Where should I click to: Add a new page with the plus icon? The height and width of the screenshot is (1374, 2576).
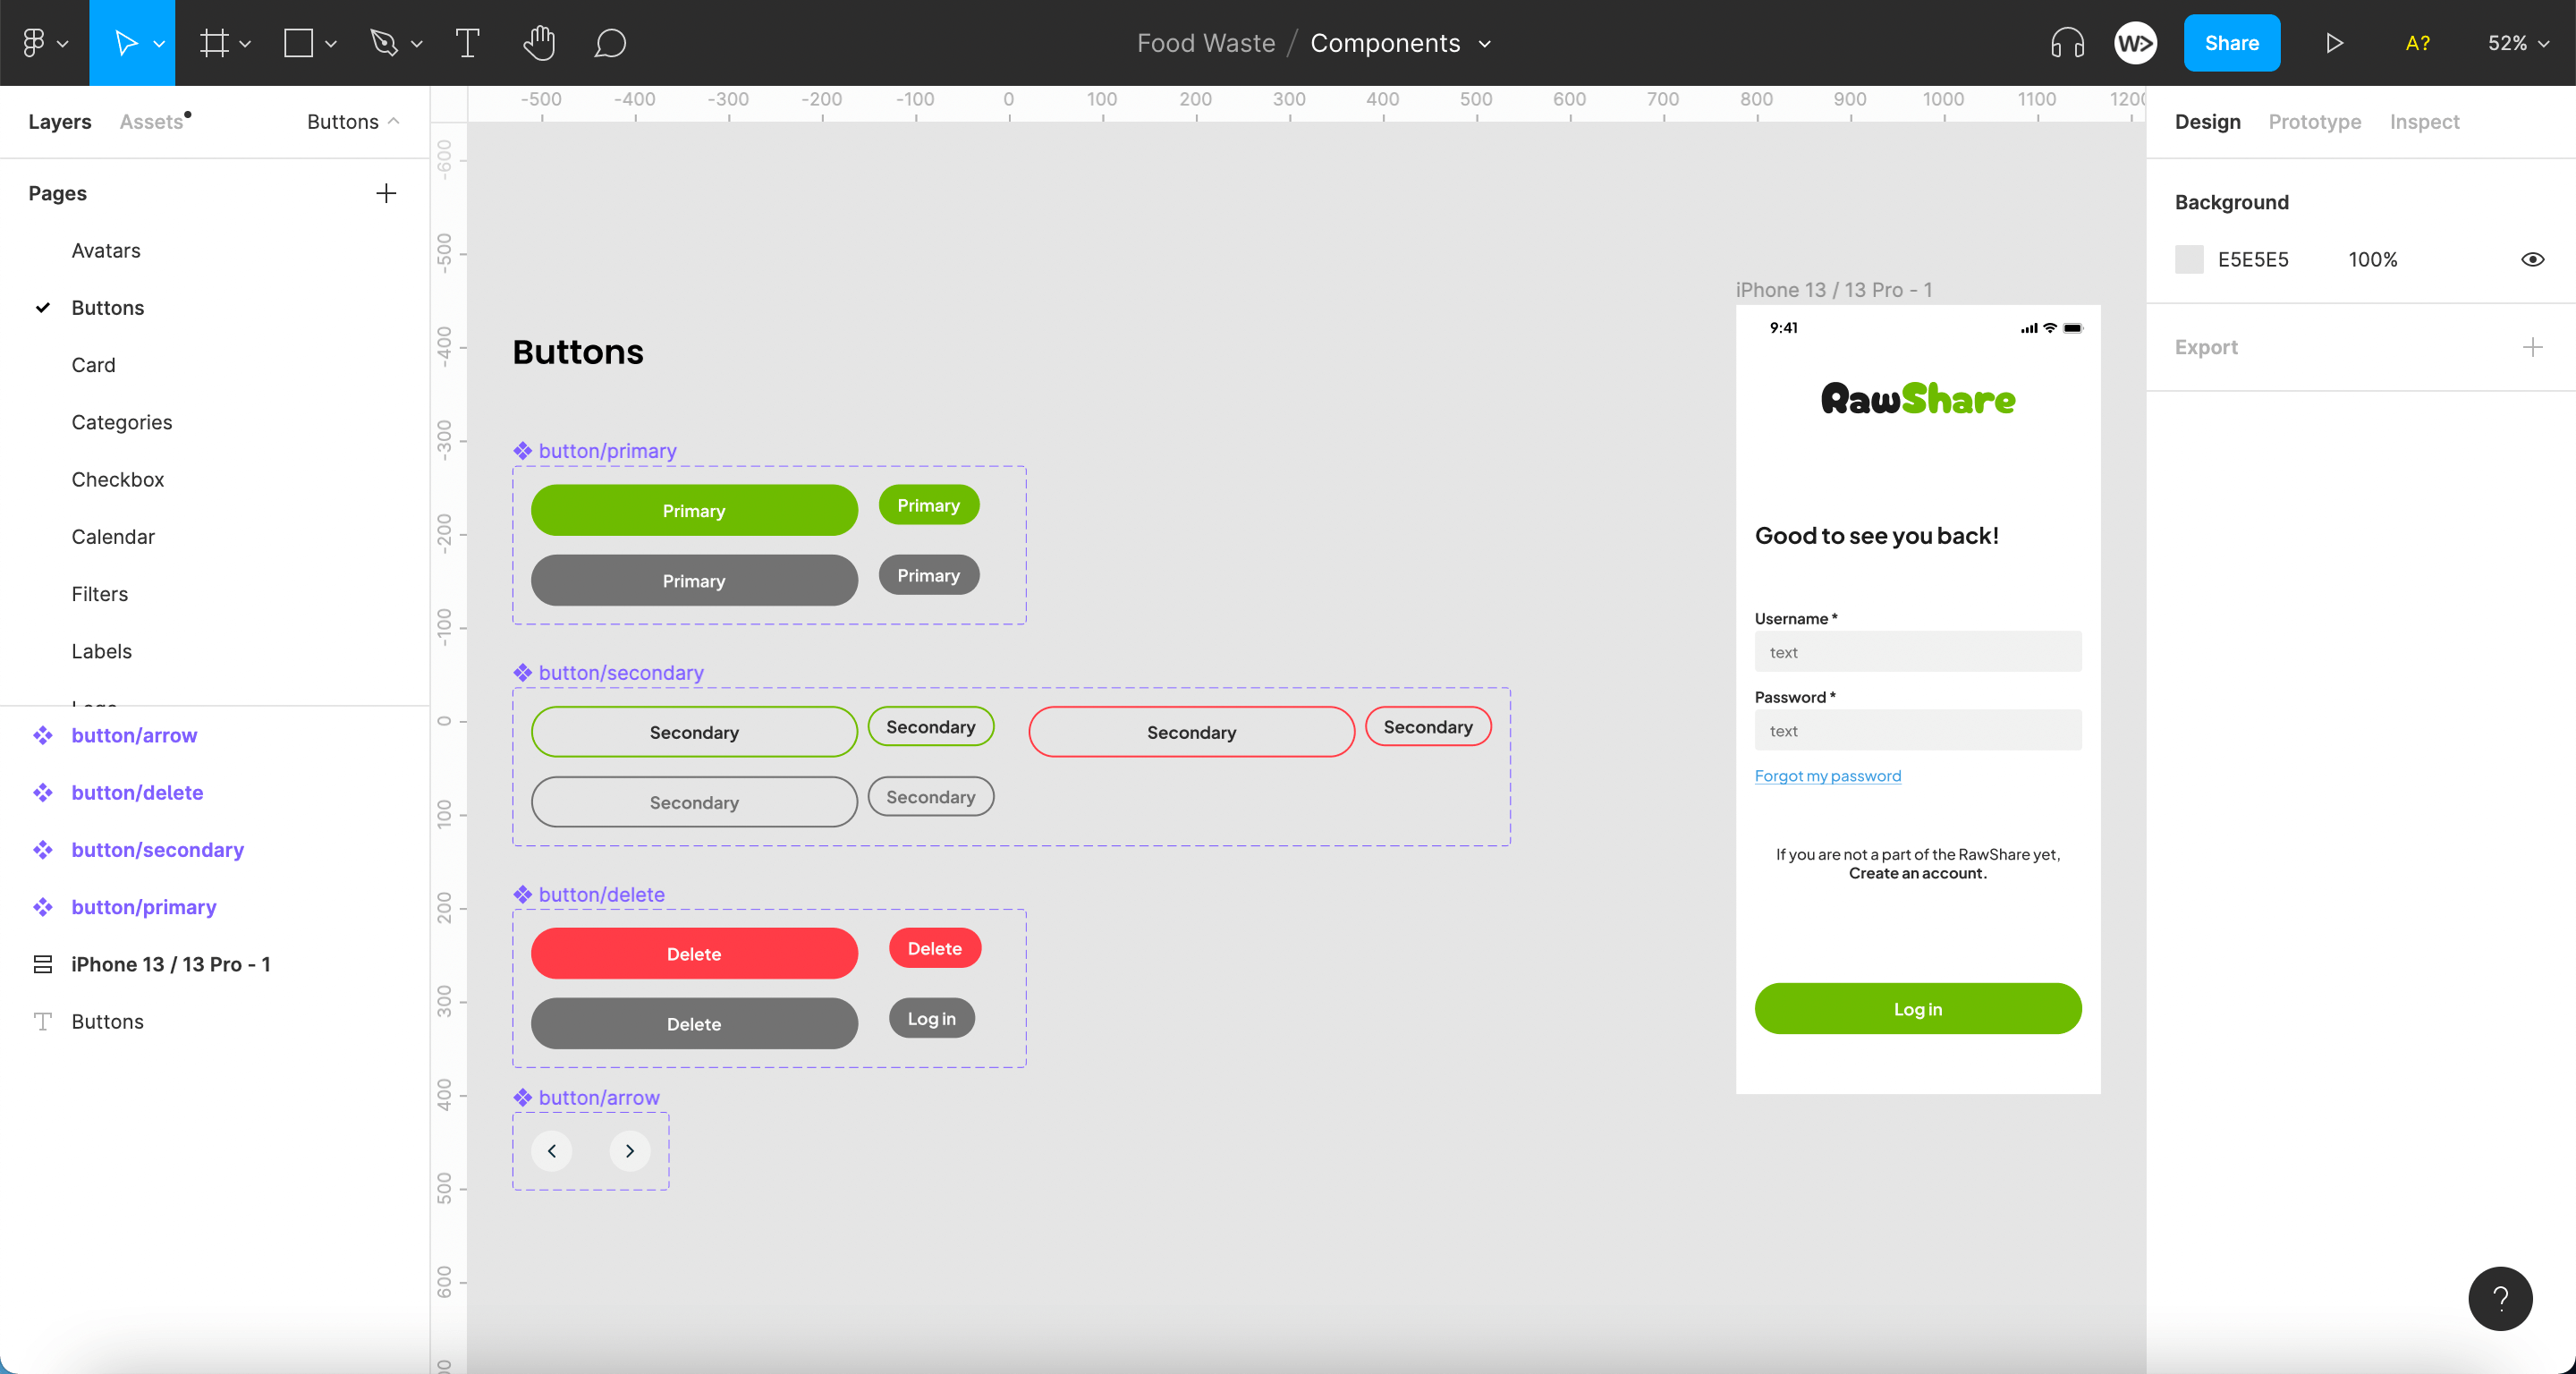point(386,193)
